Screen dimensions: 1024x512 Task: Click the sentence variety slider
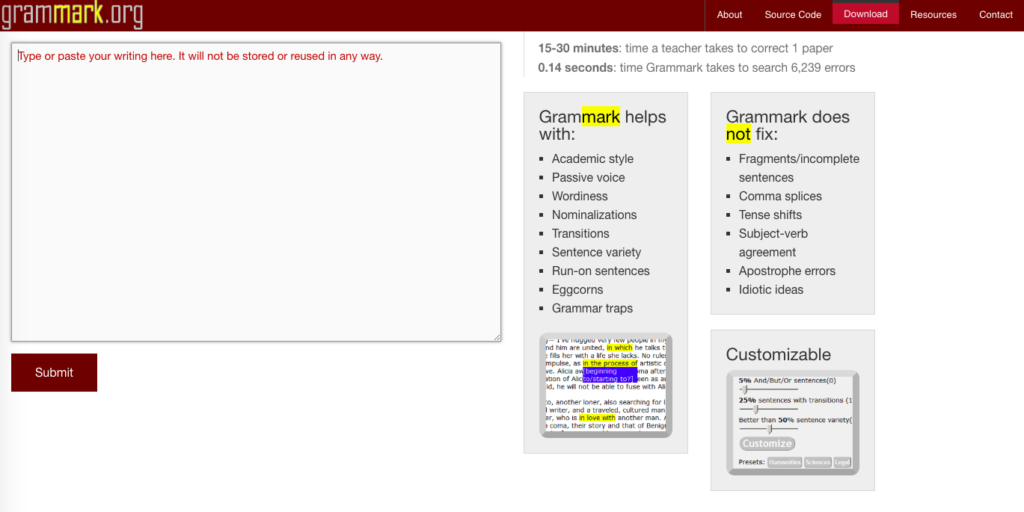click(x=768, y=429)
